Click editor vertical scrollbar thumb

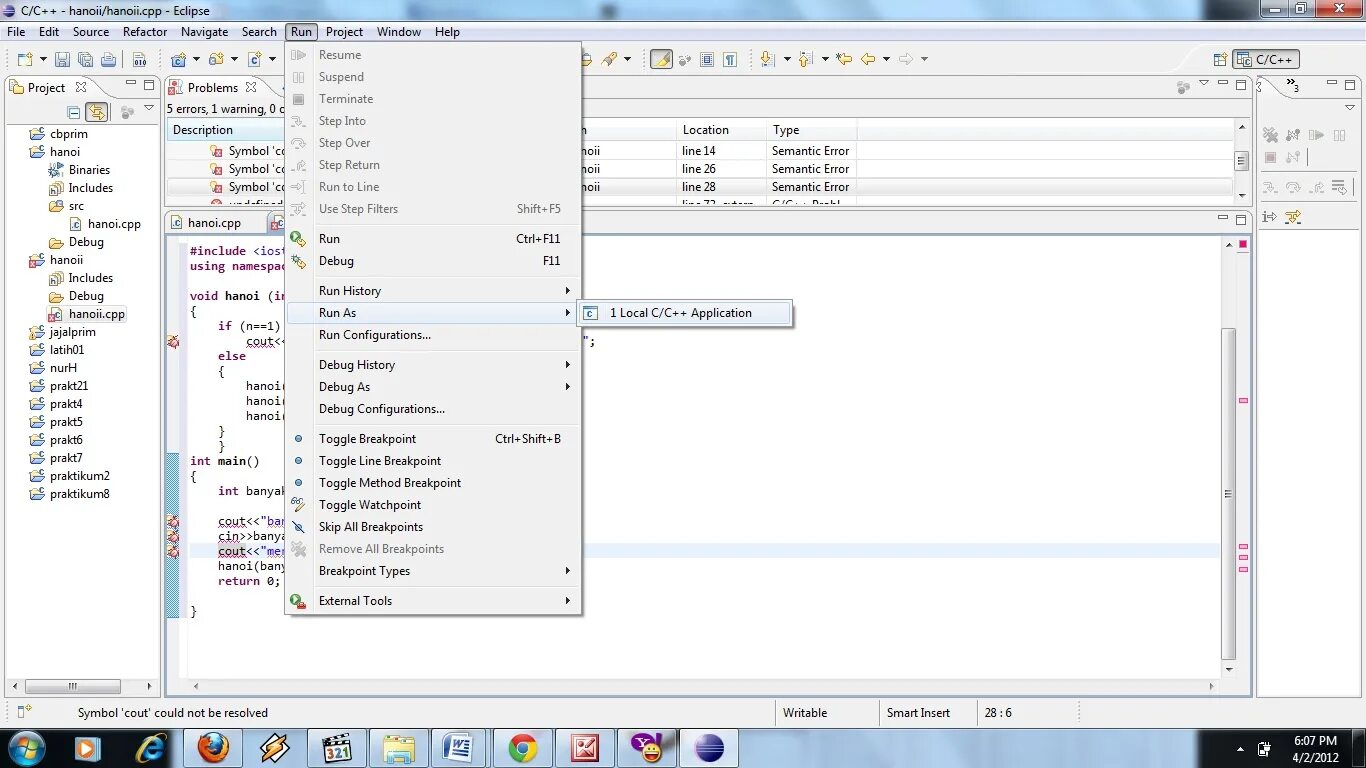pyautogui.click(x=1229, y=494)
